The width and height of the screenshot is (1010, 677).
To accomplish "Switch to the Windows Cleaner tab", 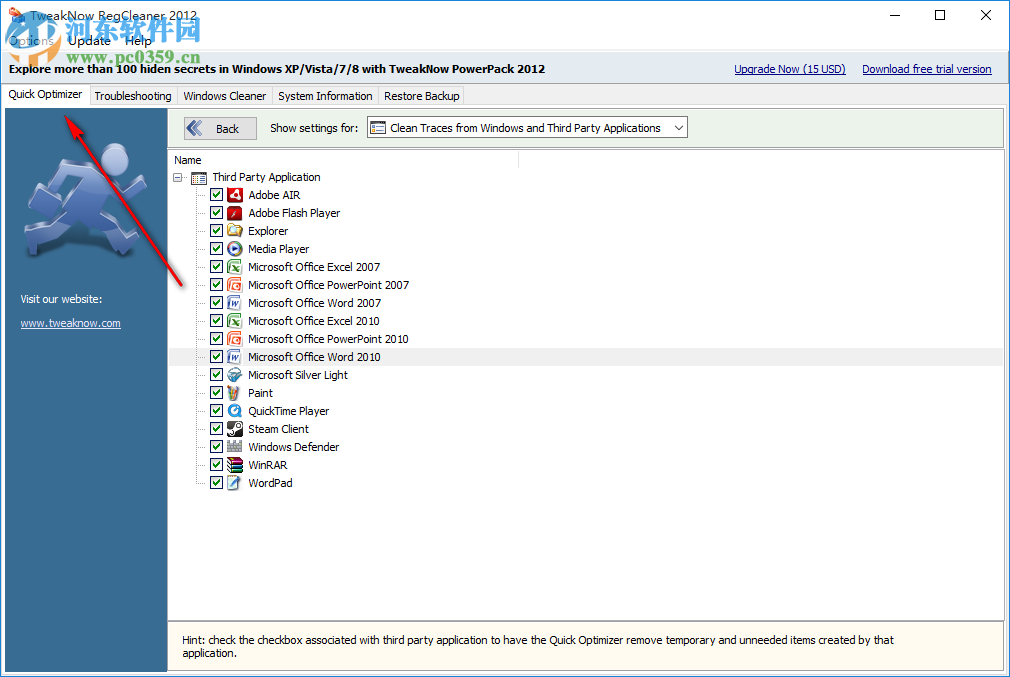I will pyautogui.click(x=224, y=95).
